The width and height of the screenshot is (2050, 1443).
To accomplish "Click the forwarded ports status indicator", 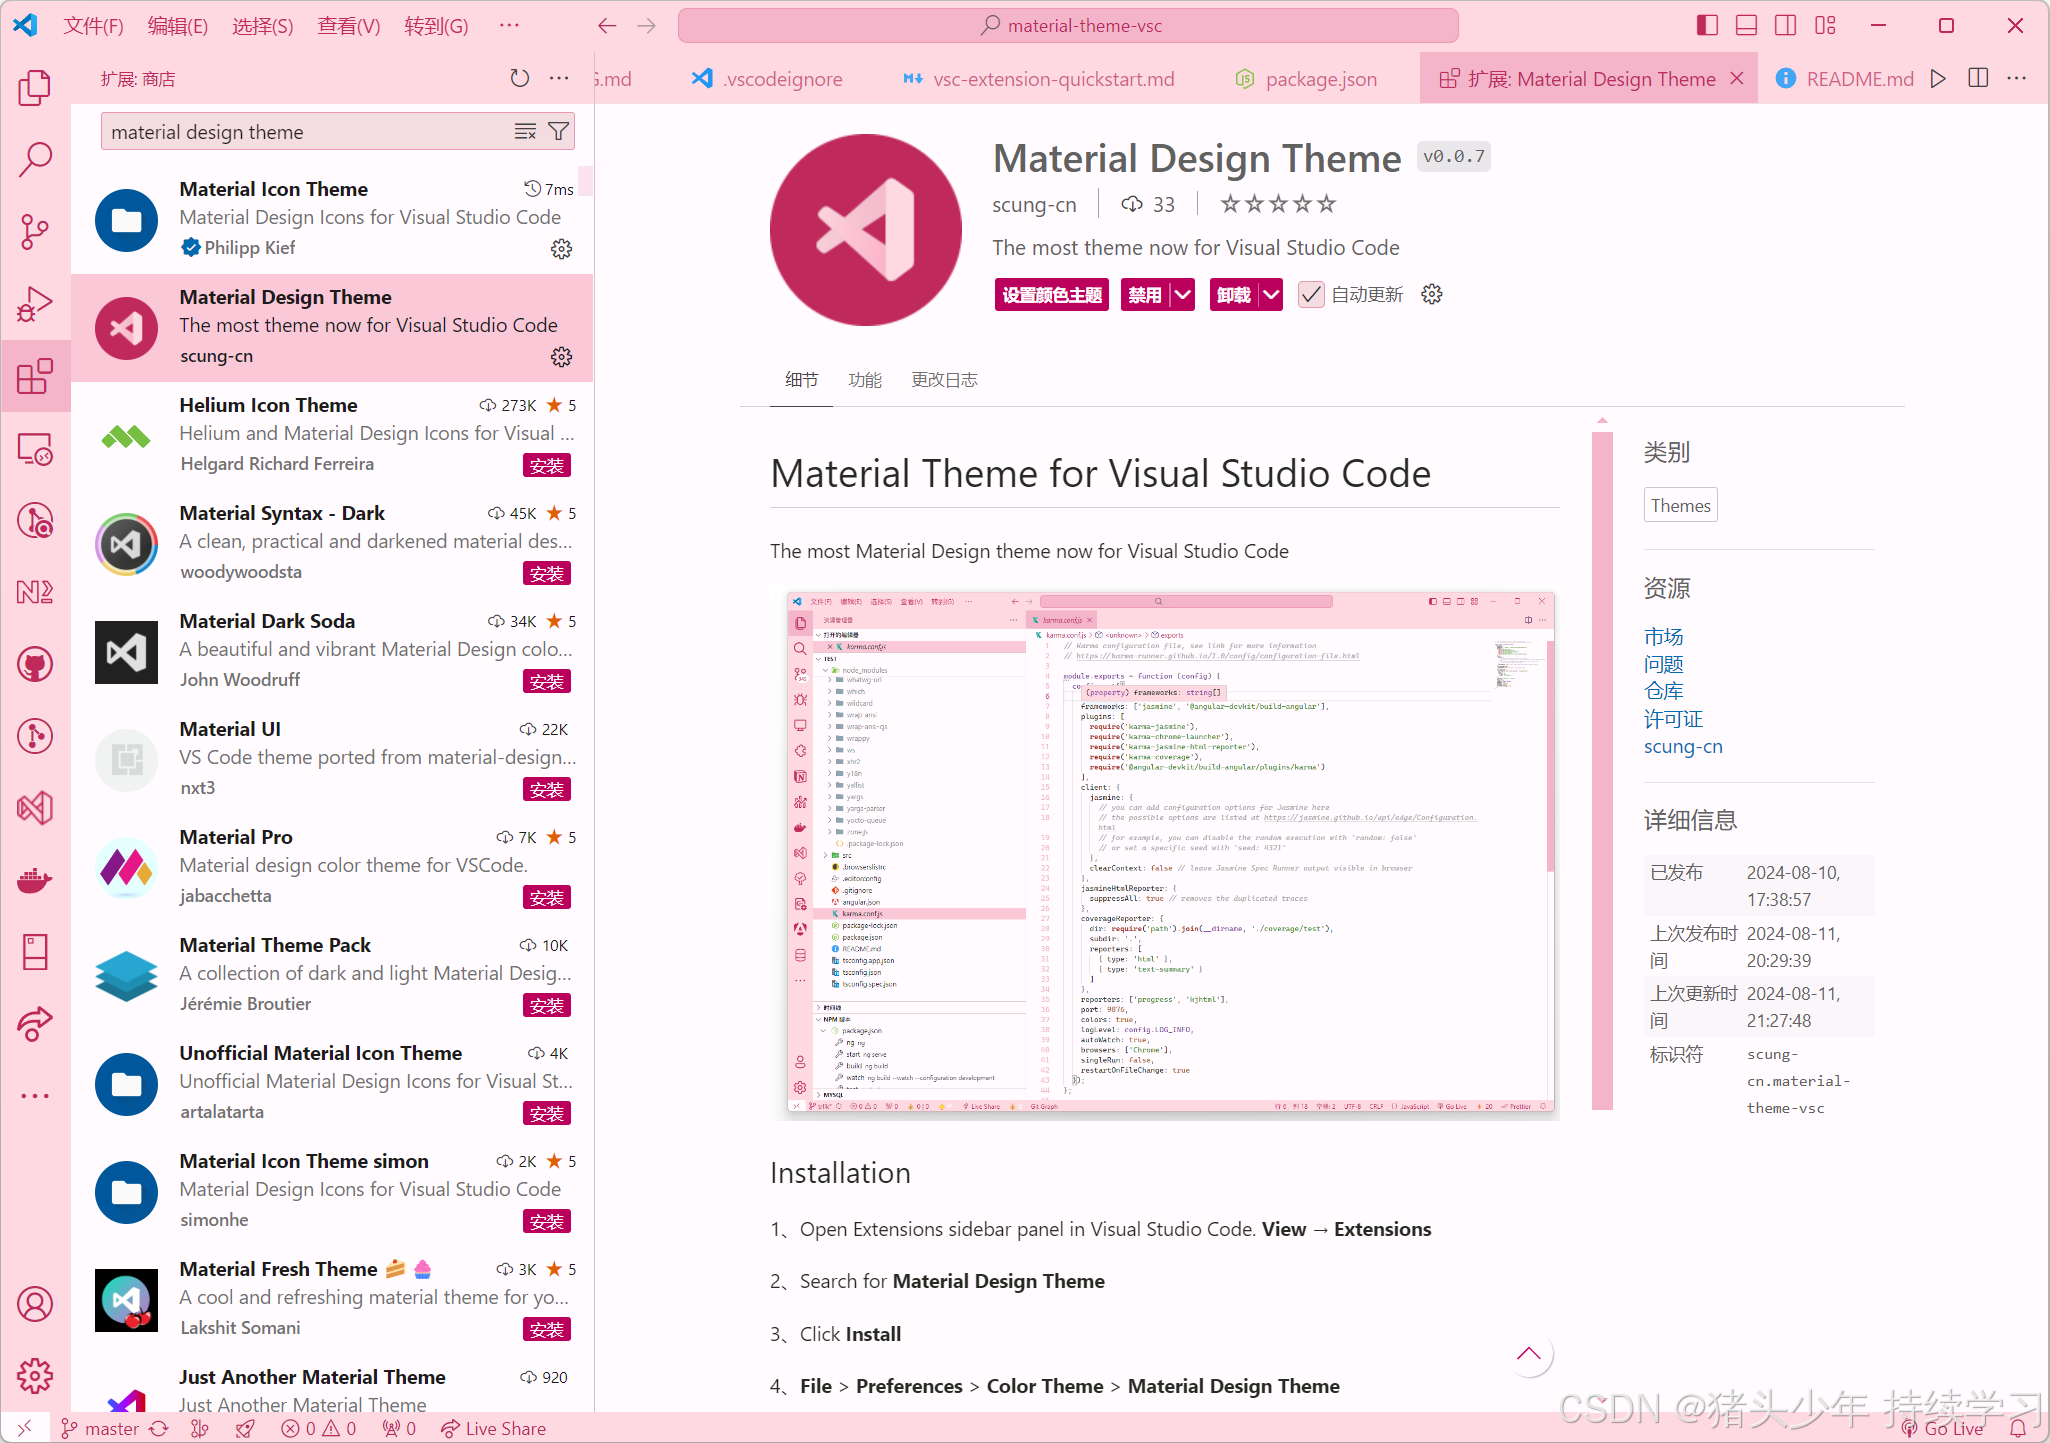I will 399,1428.
